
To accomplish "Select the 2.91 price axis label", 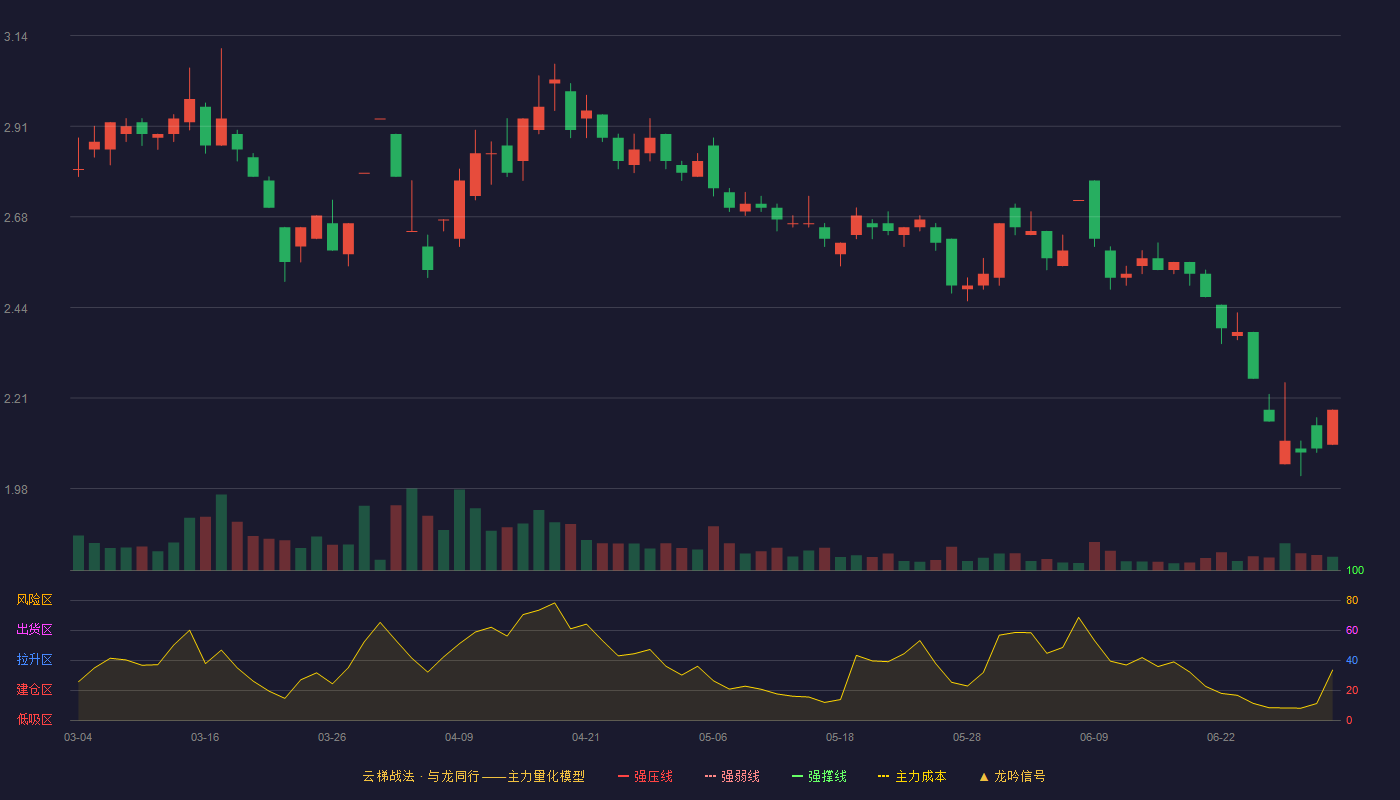I will click(15, 128).
